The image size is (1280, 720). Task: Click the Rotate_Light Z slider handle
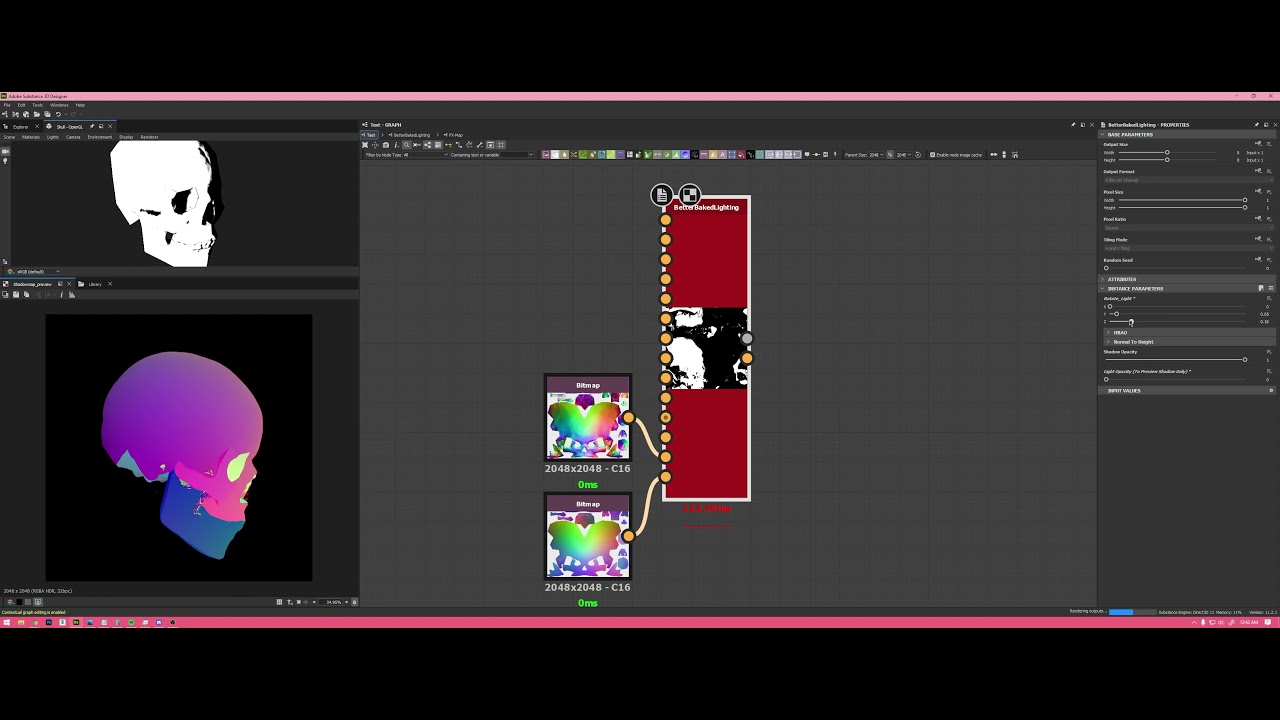(1131, 322)
